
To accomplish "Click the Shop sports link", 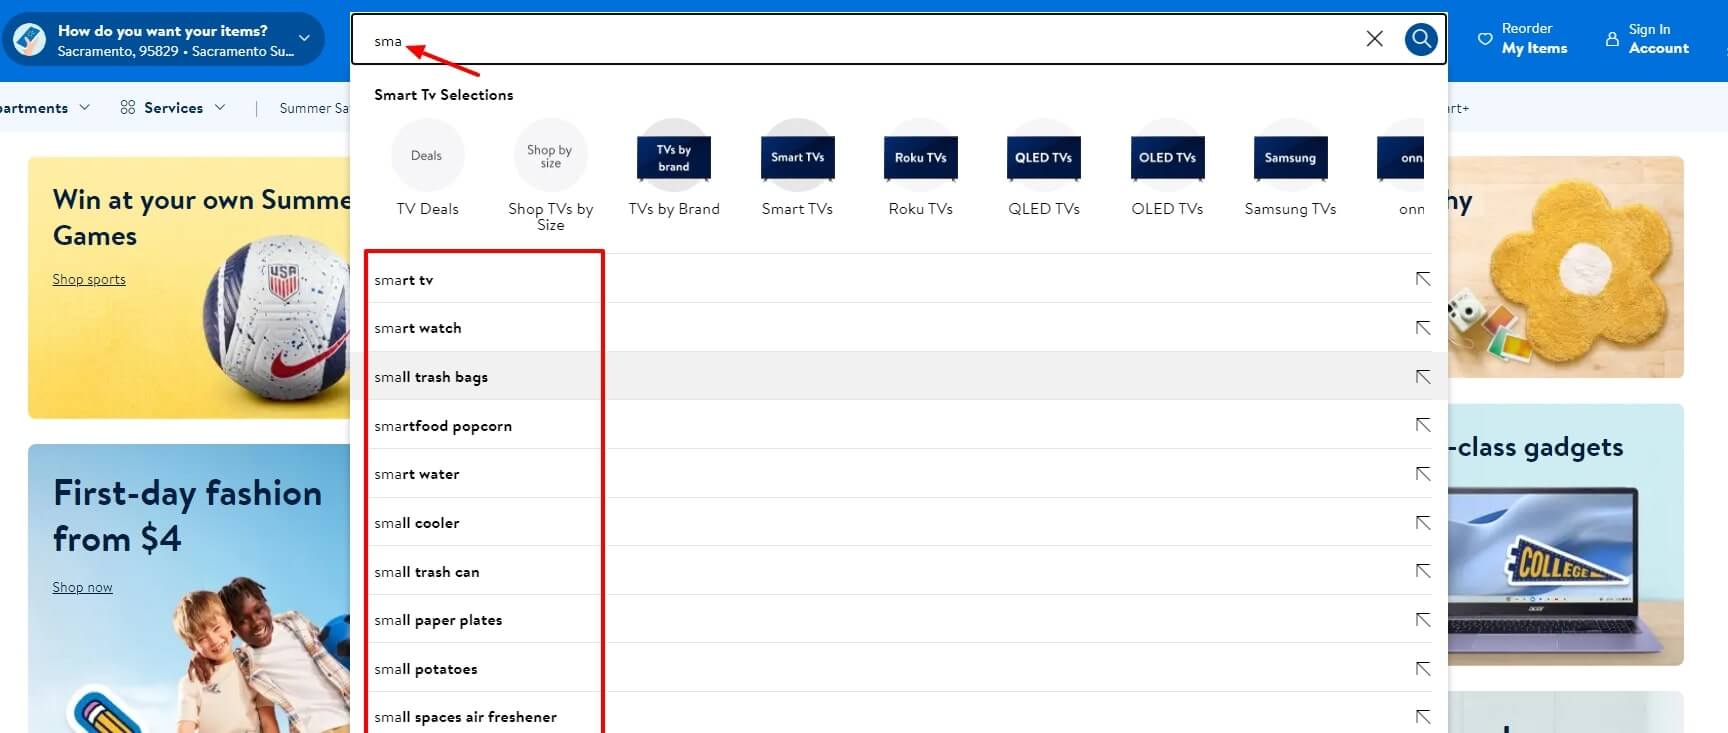I will click(x=89, y=280).
